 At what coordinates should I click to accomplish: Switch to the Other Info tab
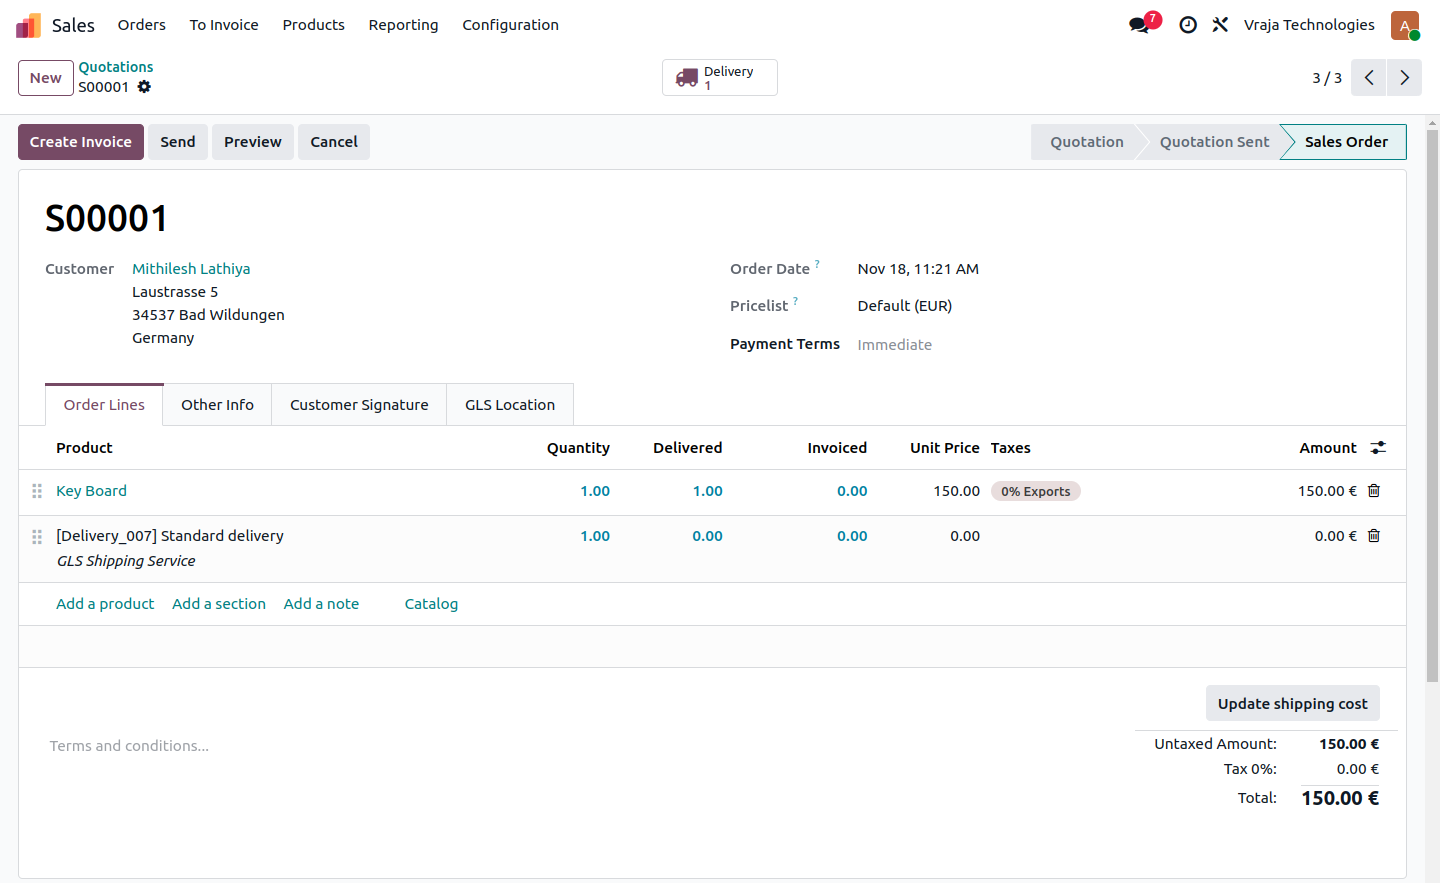(217, 405)
